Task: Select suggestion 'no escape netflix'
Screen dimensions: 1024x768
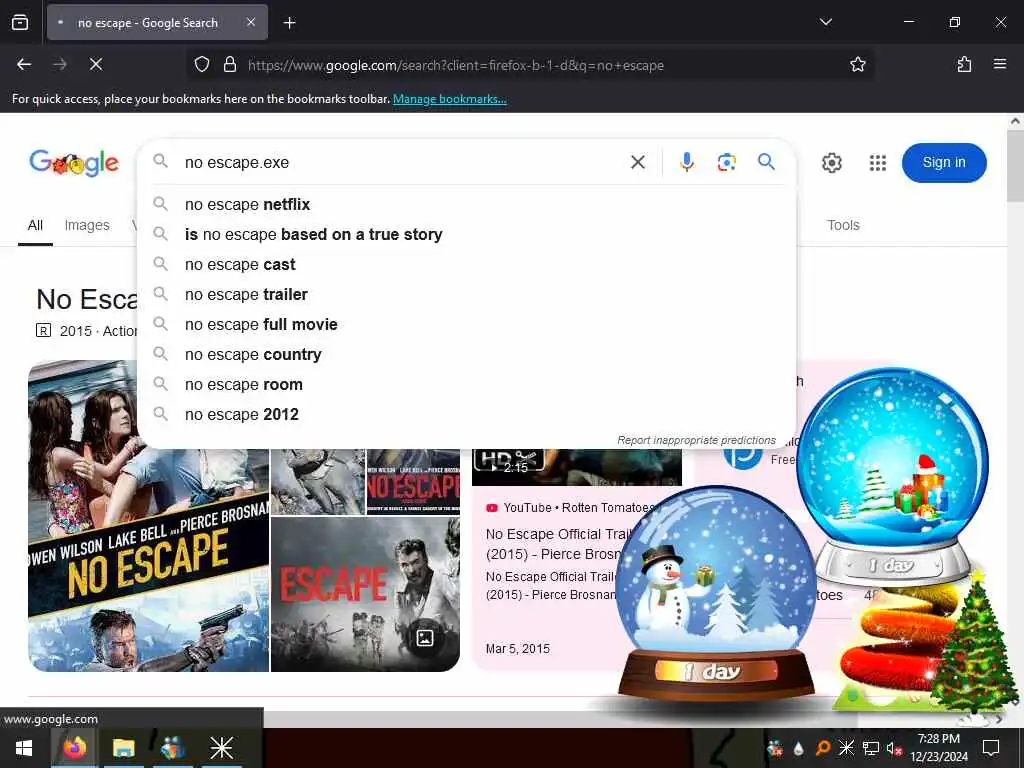Action: [x=466, y=204]
